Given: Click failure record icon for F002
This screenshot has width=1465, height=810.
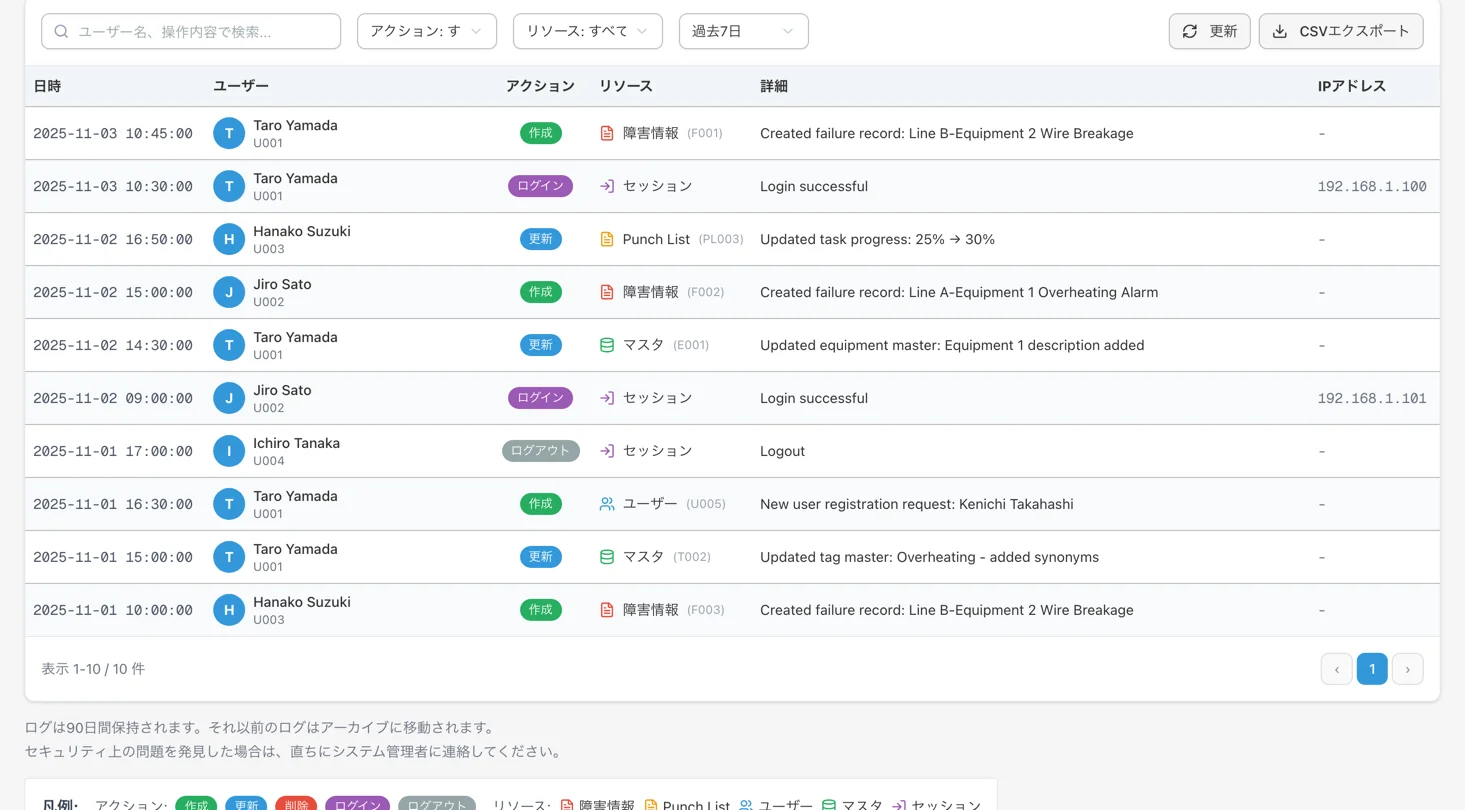Looking at the screenshot, I should 607,292.
